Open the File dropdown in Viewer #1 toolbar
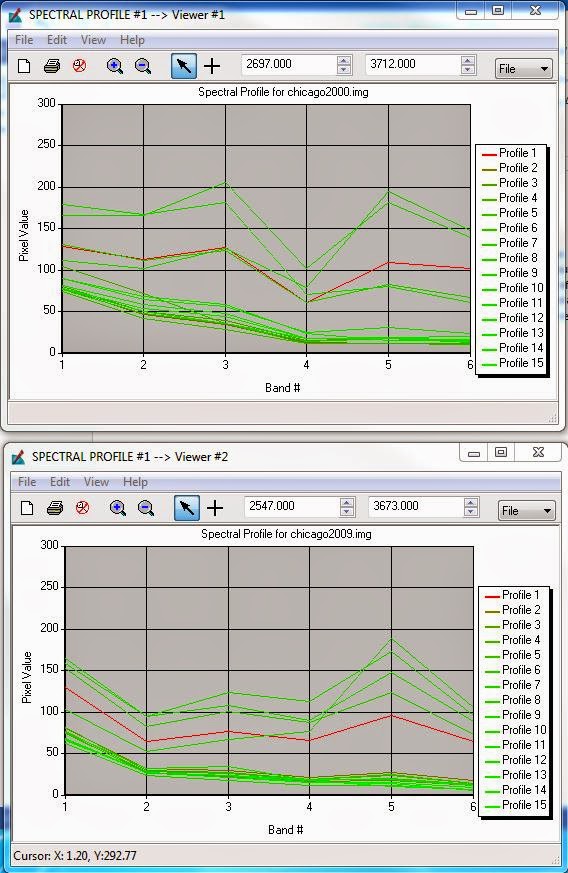This screenshot has width=568, height=873. [x=523, y=69]
